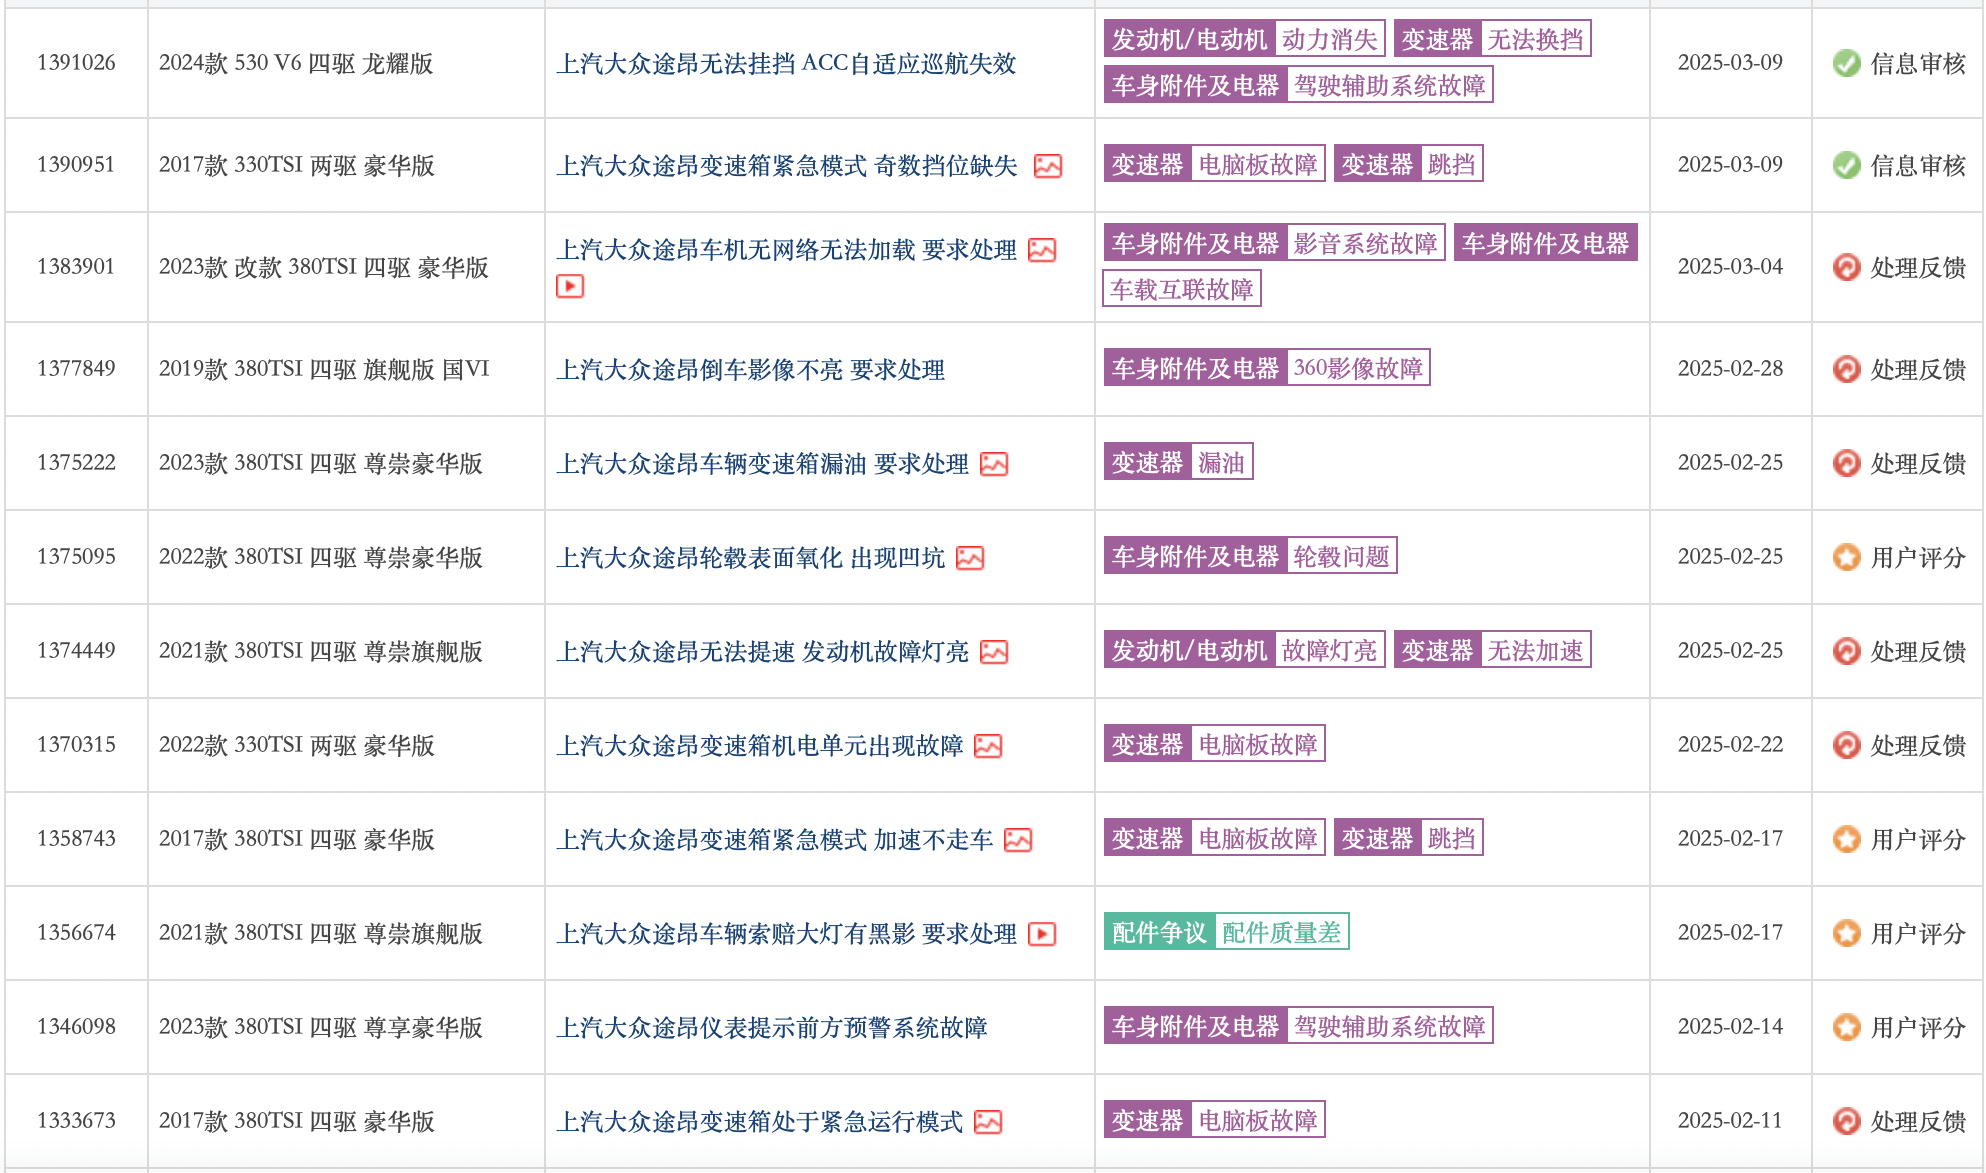Click the green 信息审核 status icon for 1391026
The width and height of the screenshot is (1986, 1173).
1846,63
